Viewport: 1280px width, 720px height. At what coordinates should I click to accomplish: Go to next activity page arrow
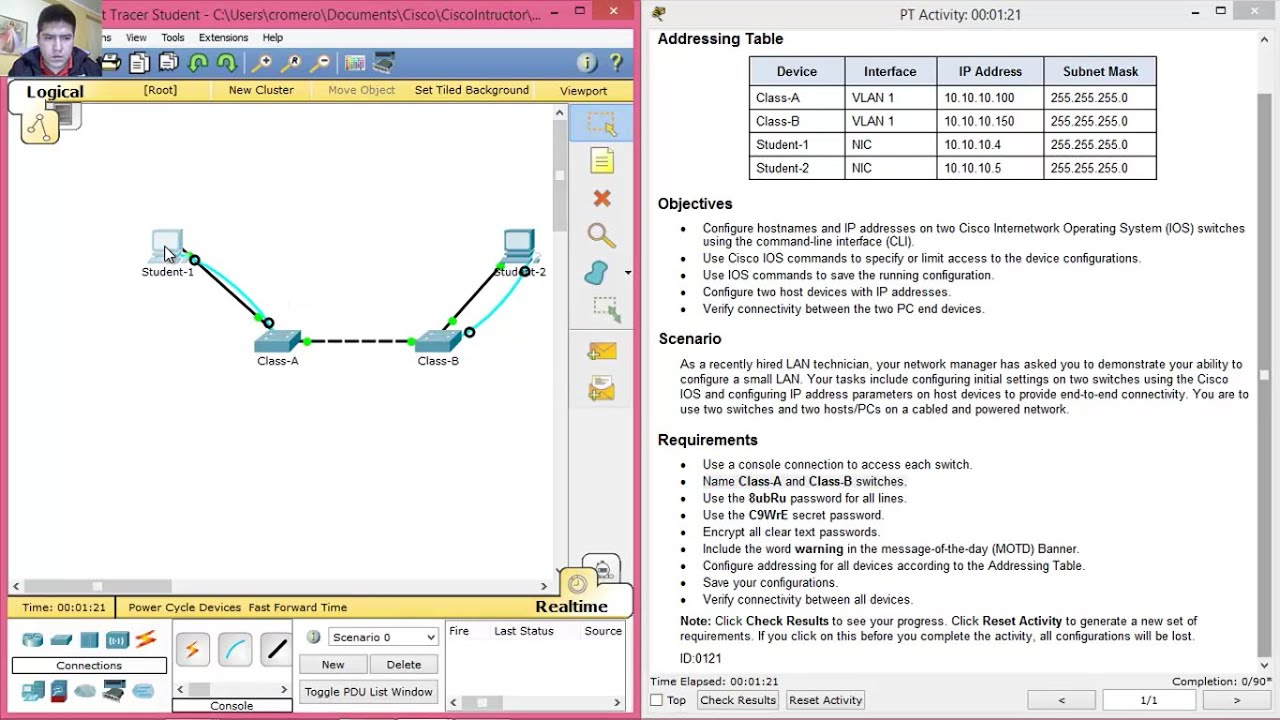[x=1237, y=700]
